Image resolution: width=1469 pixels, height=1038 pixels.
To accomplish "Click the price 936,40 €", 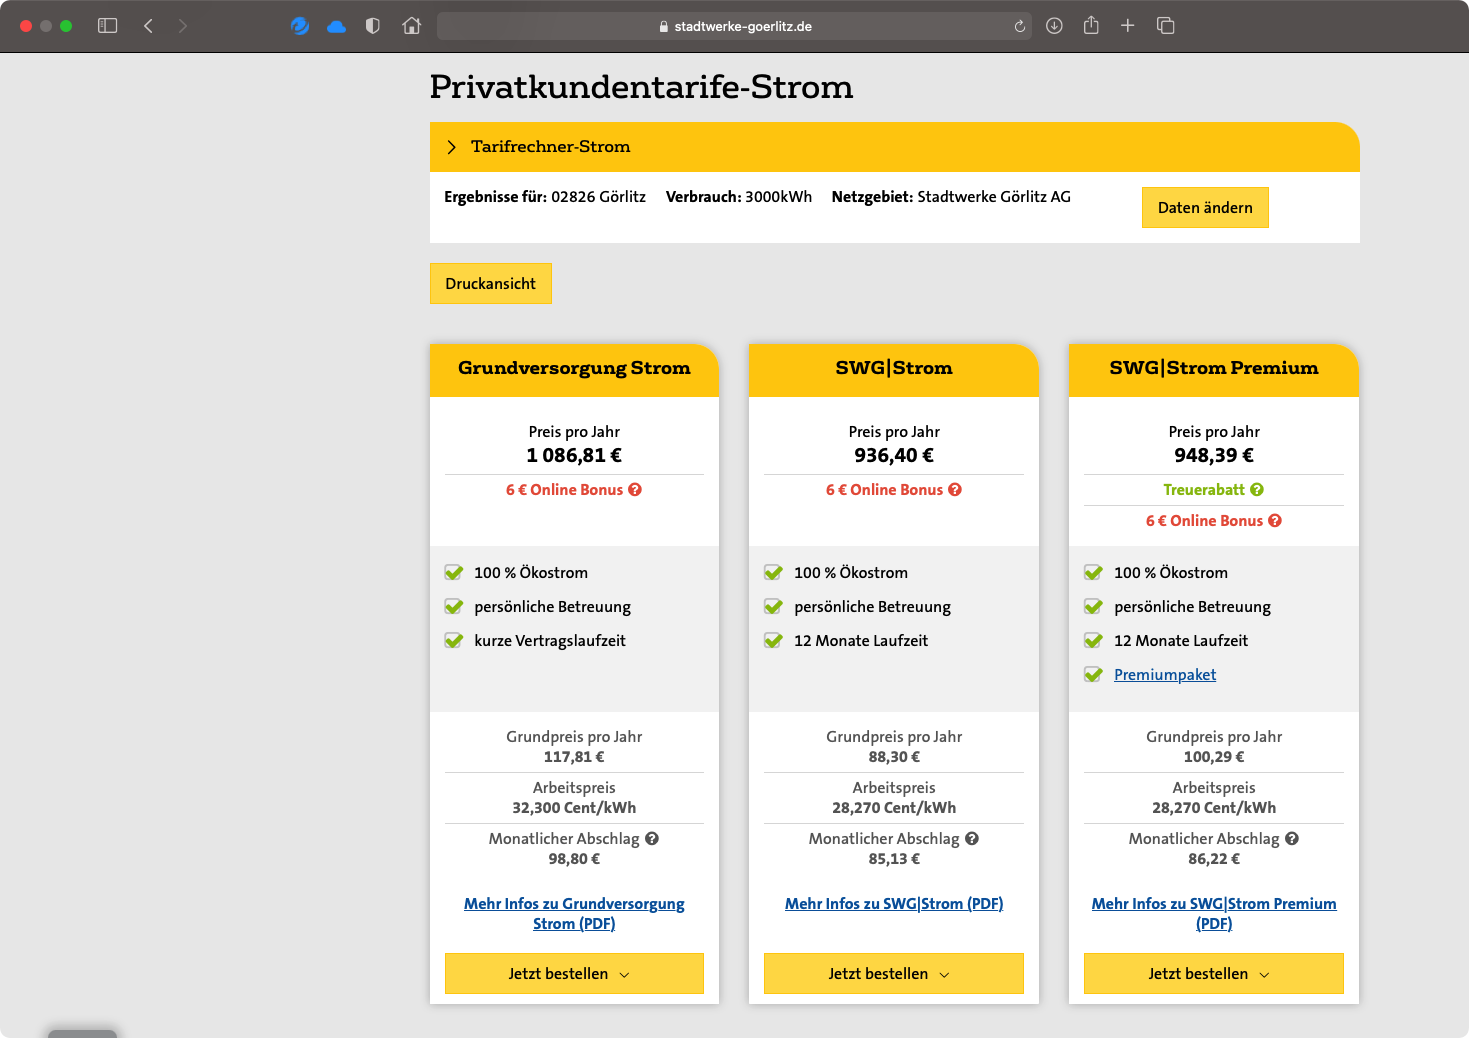I will coord(894,456).
